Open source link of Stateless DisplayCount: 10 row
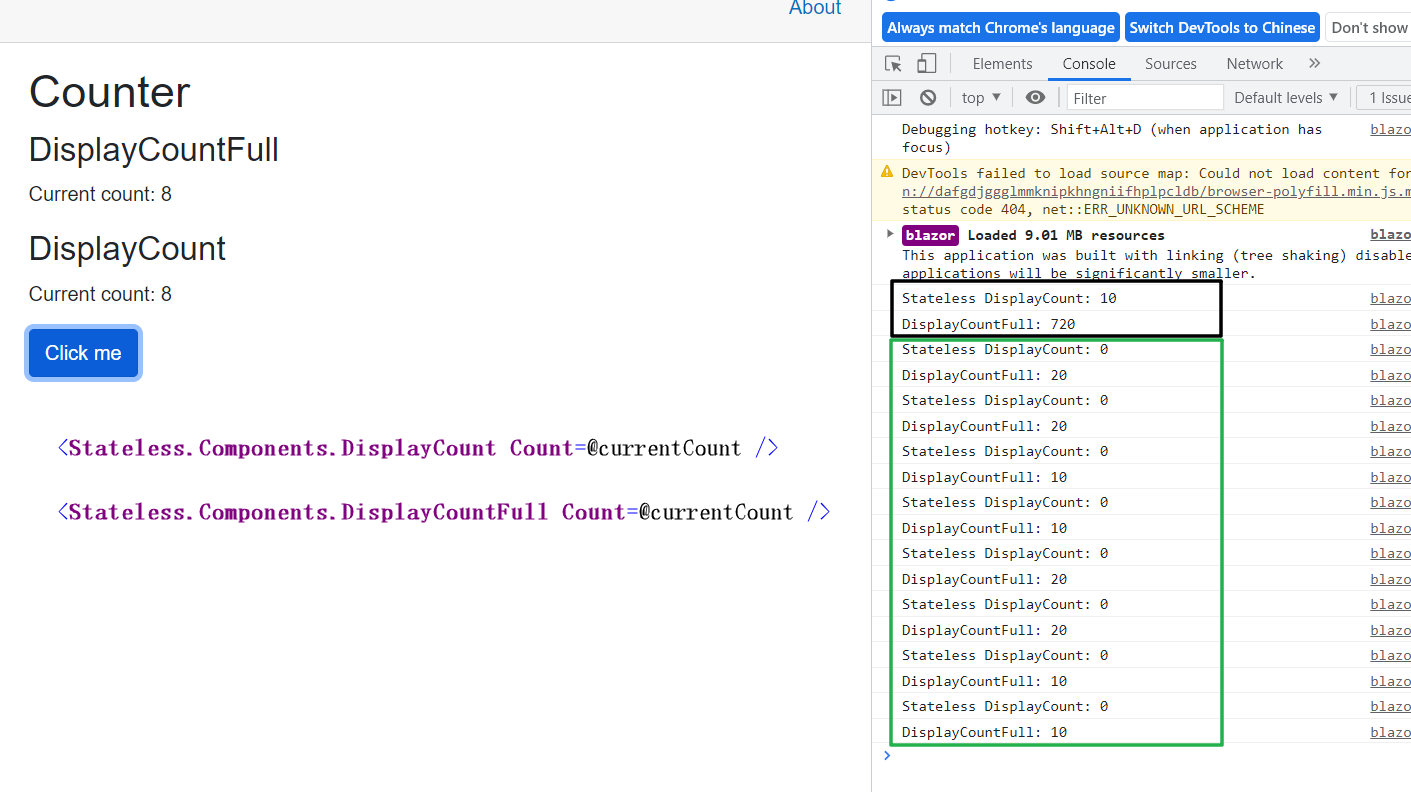 coord(1390,298)
